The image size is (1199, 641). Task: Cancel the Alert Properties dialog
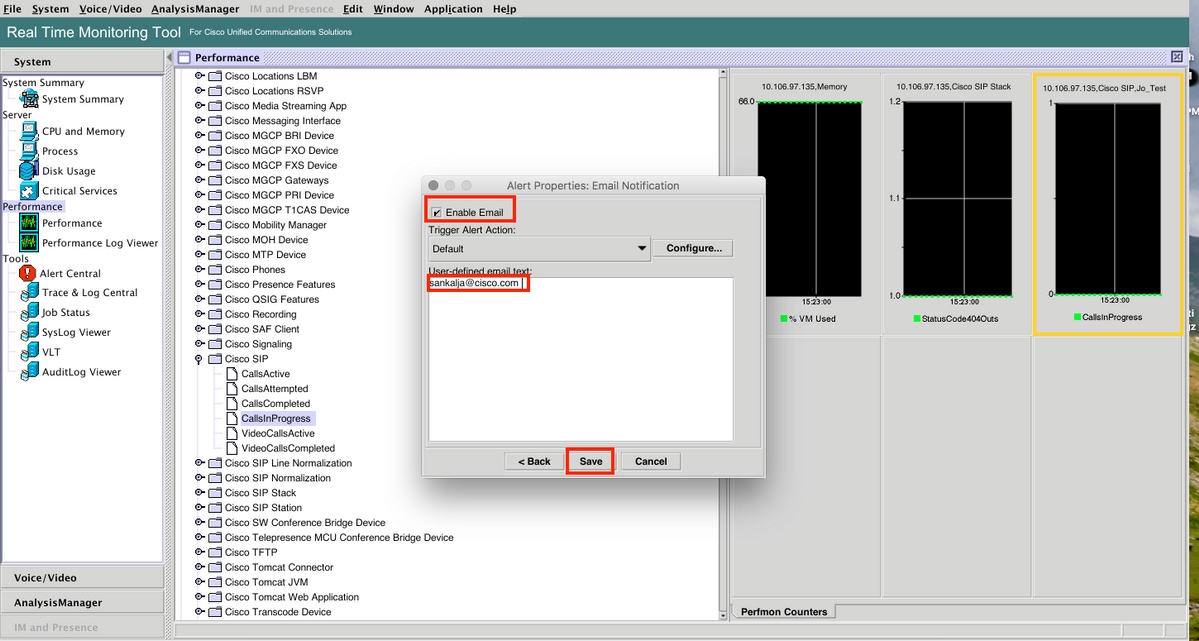pos(651,461)
